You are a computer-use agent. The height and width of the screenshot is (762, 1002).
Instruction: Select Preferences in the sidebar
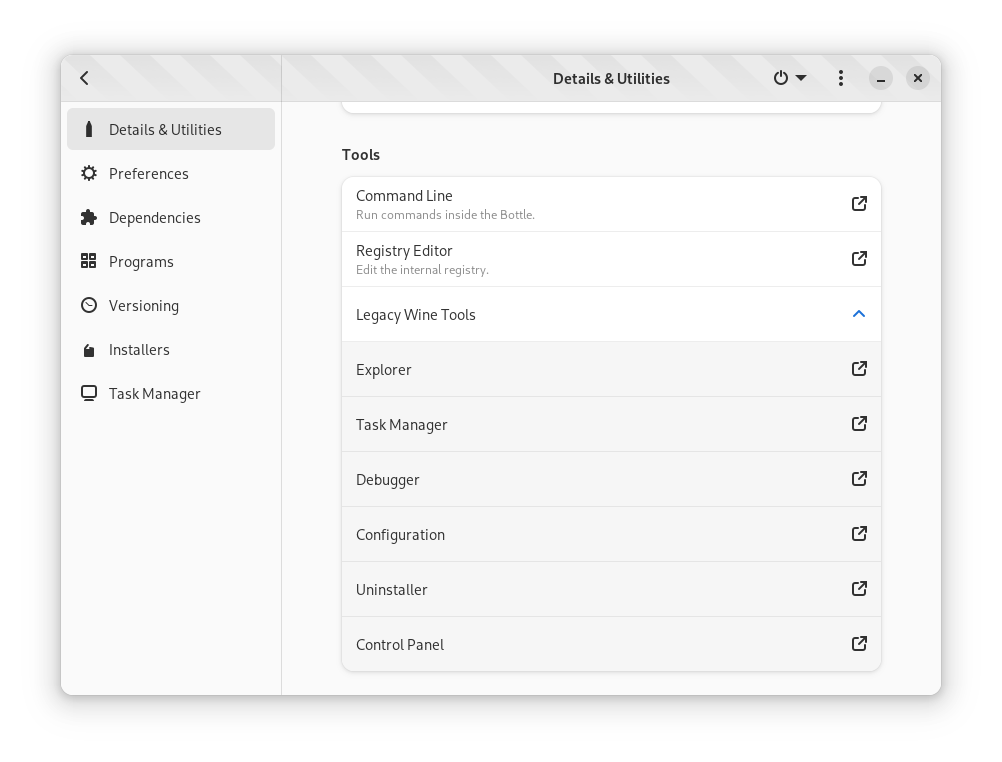[149, 174]
